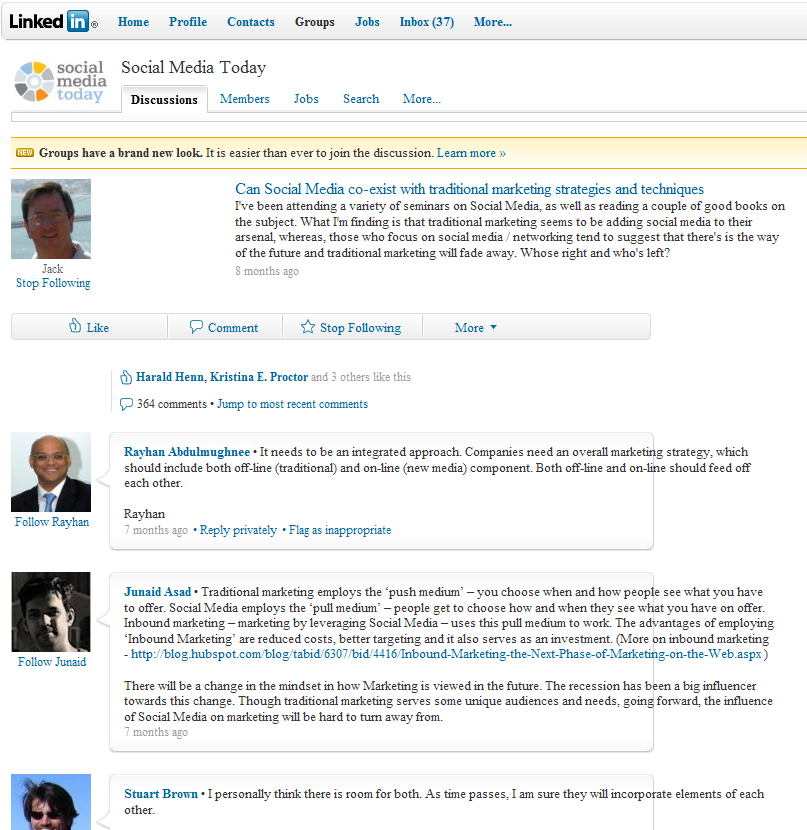Open Jobs in the top navigation bar
Viewport: 807px width, 830px height.
[x=367, y=22]
